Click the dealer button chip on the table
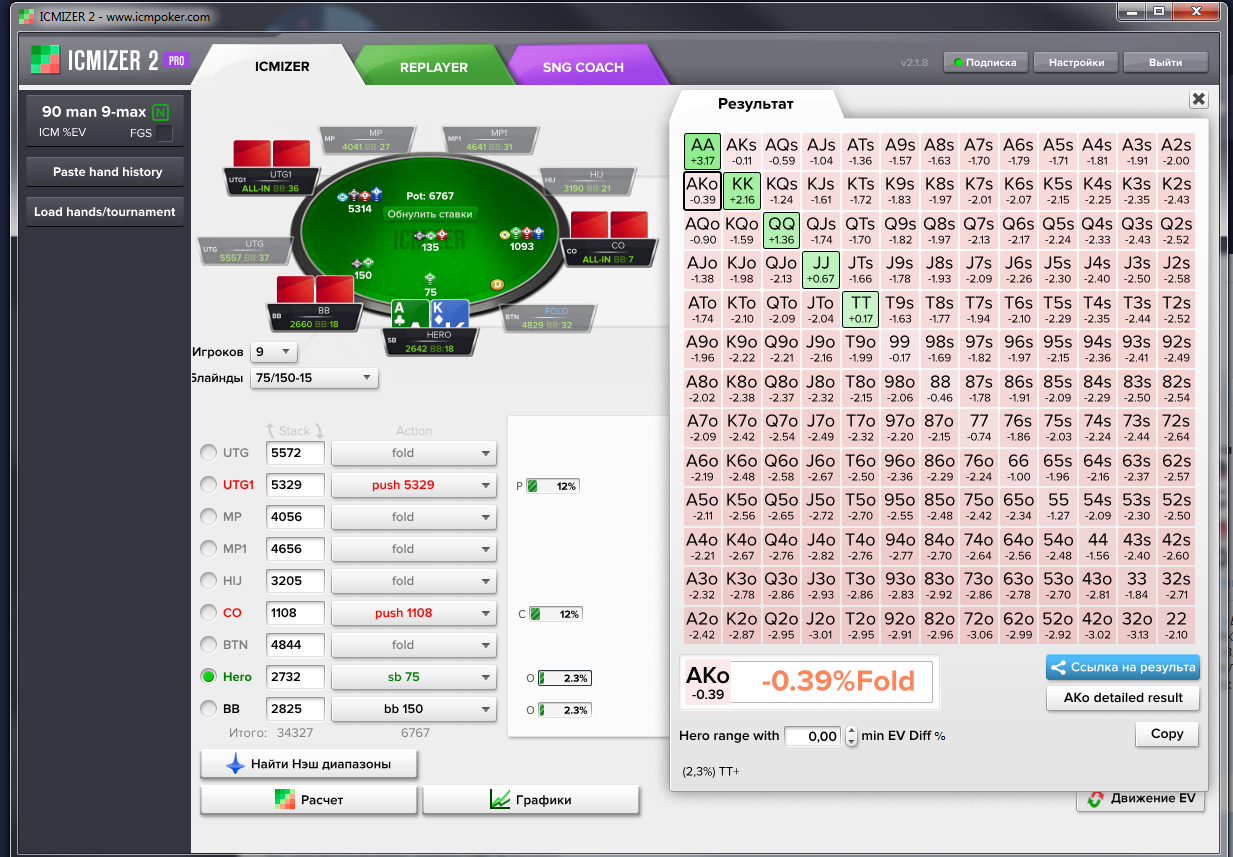 click(x=497, y=284)
